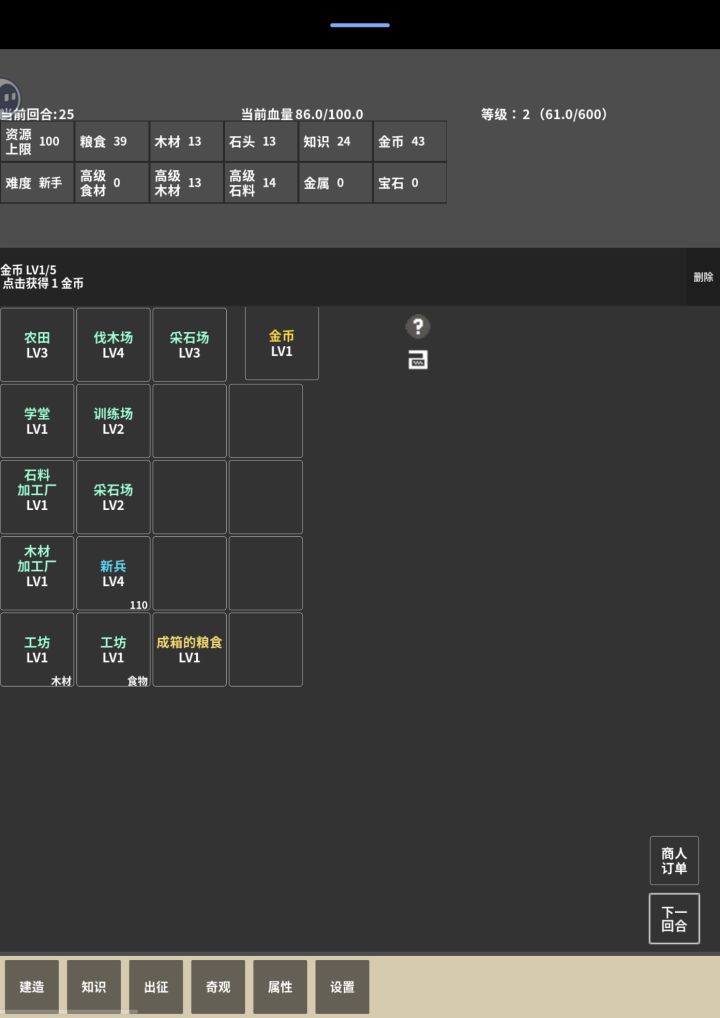Click the 当前回合:25 label

point(37,114)
